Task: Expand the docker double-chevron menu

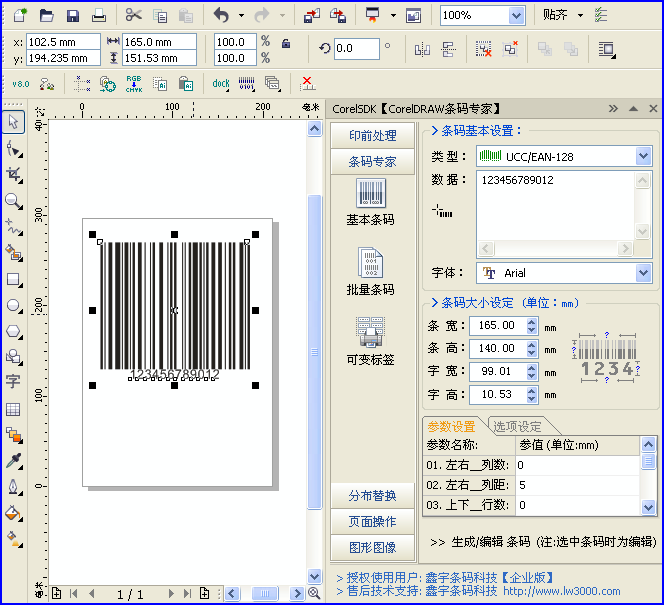Action: 613,109
